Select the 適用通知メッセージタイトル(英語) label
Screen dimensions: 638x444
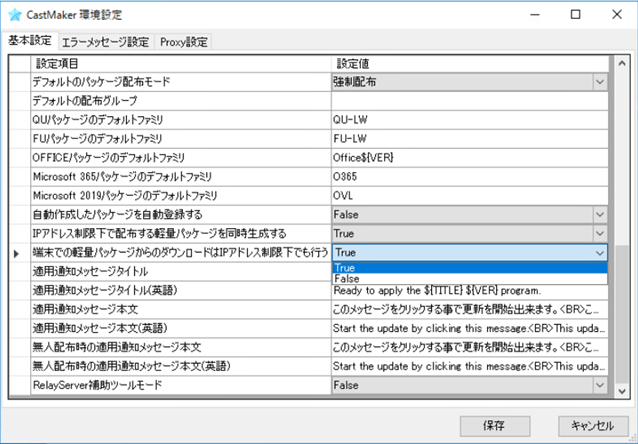tap(105, 291)
